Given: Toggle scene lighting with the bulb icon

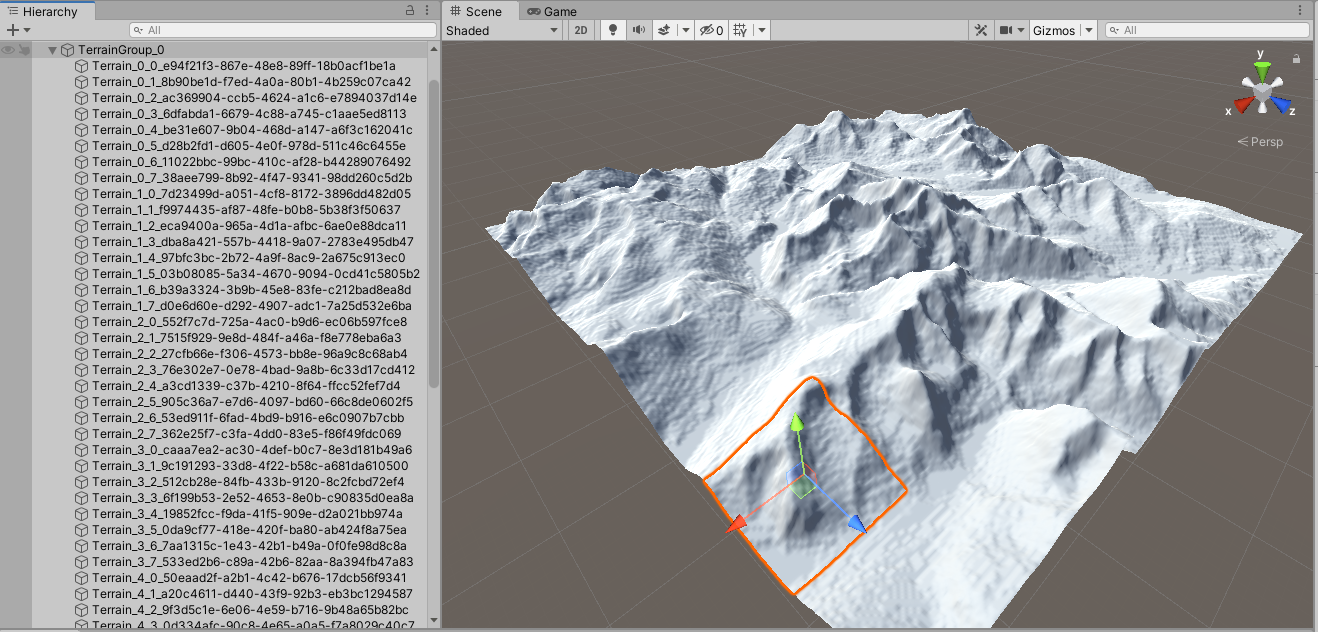Looking at the screenshot, I should pyautogui.click(x=611, y=30).
